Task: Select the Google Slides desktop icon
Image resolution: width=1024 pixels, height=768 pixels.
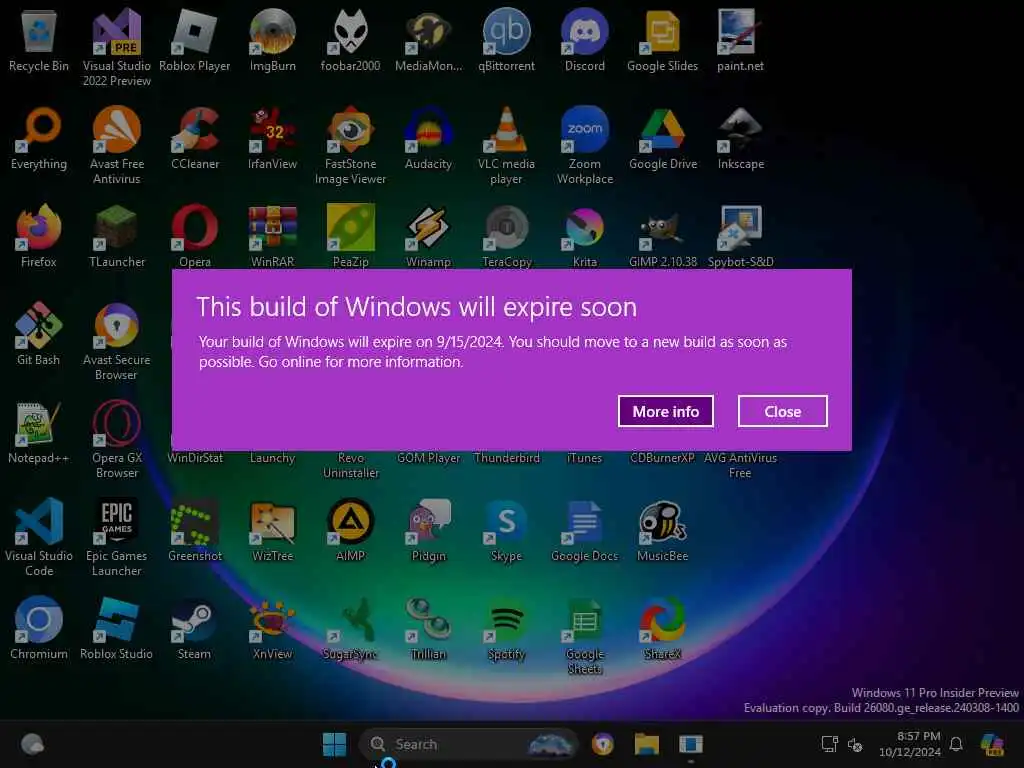Action: coord(662,40)
